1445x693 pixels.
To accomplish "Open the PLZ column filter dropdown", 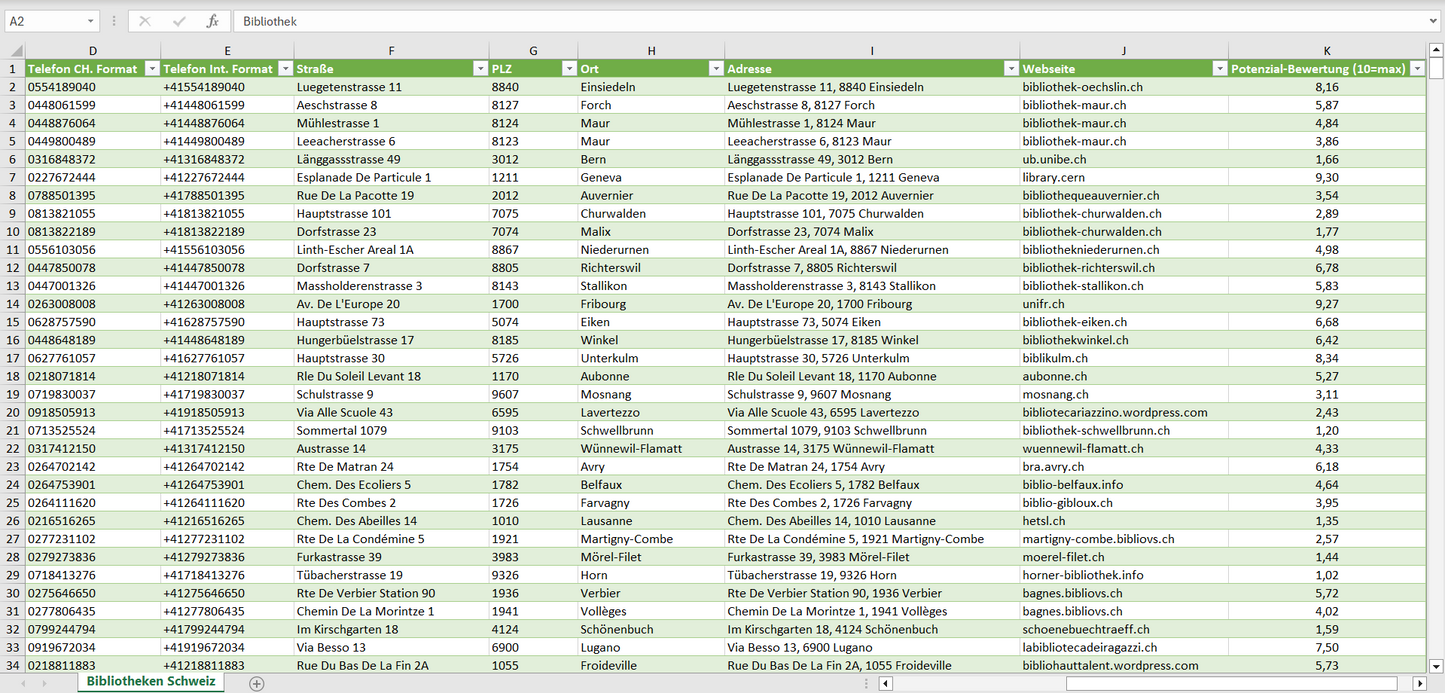I will (x=568, y=69).
